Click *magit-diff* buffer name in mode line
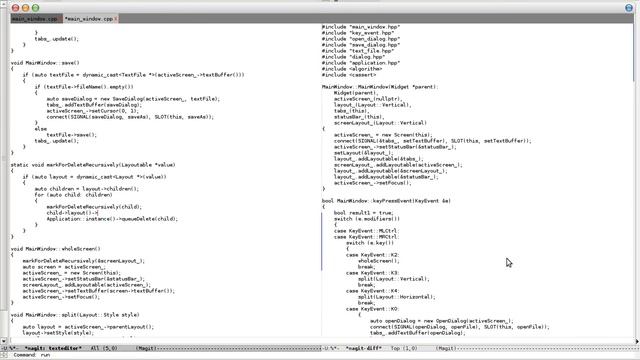Screen dimensions: 640x360 (x=364, y=348)
